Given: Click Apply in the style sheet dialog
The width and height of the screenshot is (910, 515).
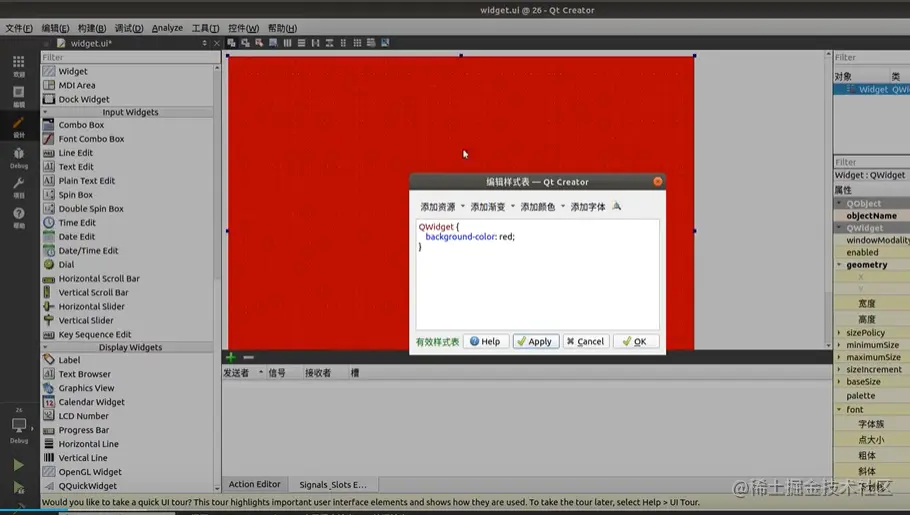Looking at the screenshot, I should [x=535, y=341].
